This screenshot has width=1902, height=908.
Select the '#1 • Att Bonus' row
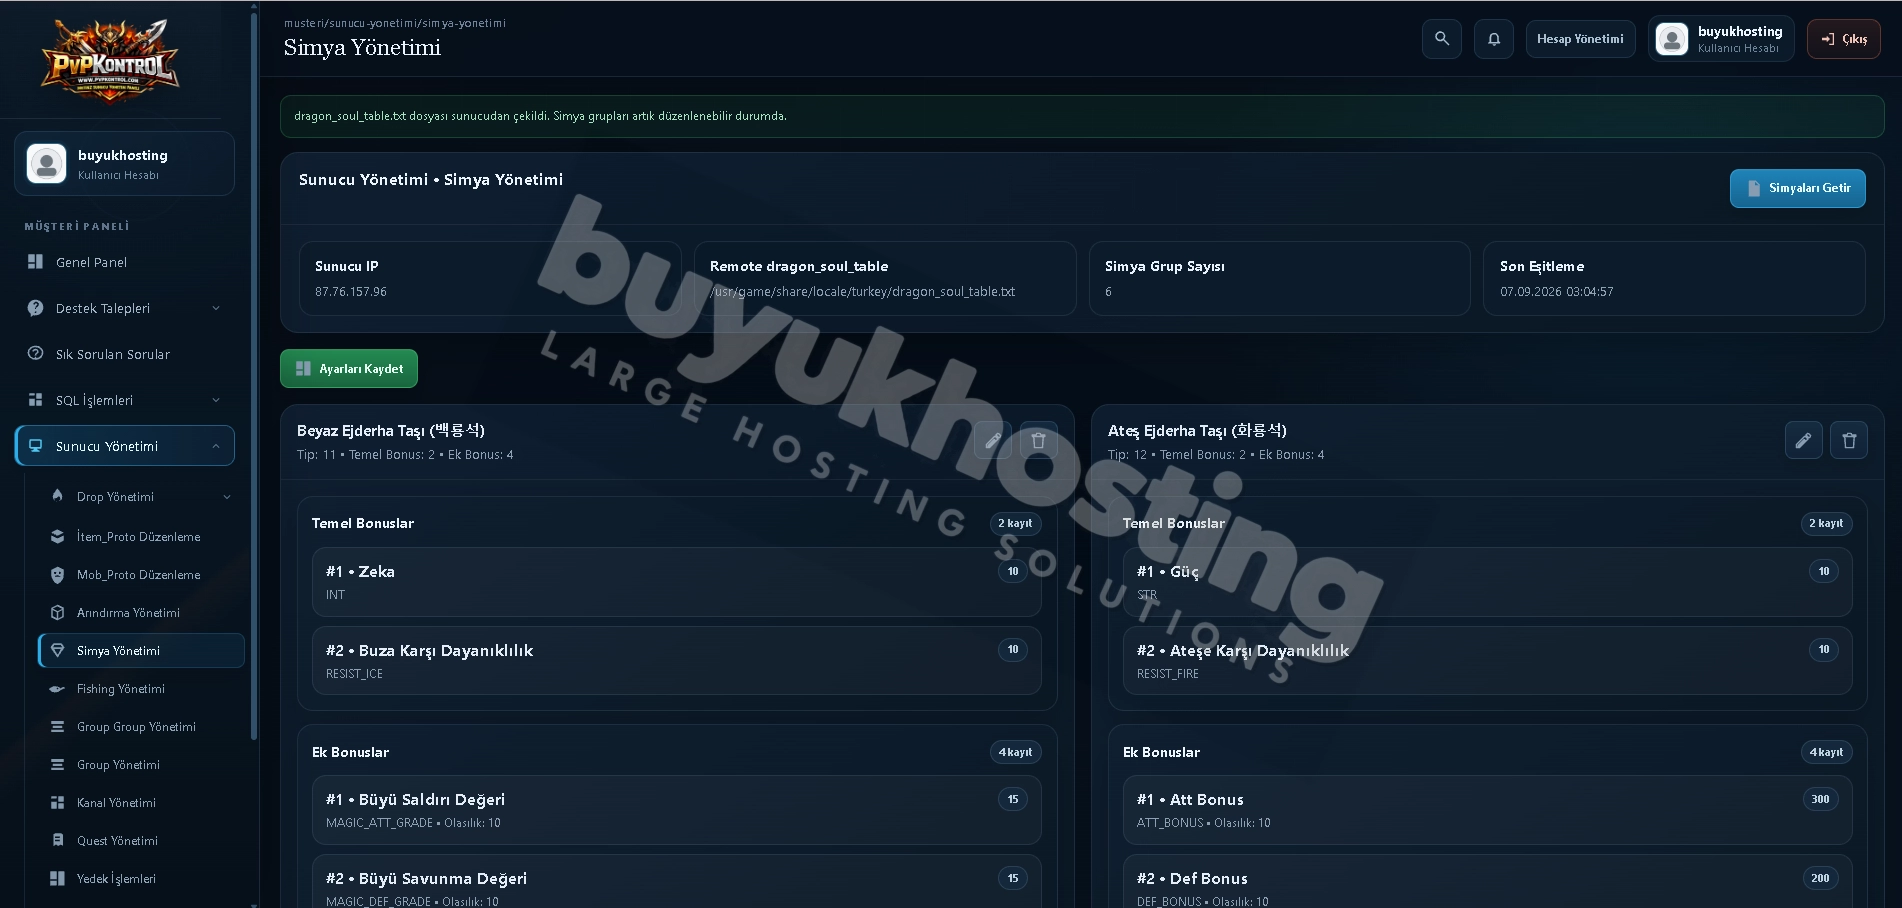(1487, 810)
